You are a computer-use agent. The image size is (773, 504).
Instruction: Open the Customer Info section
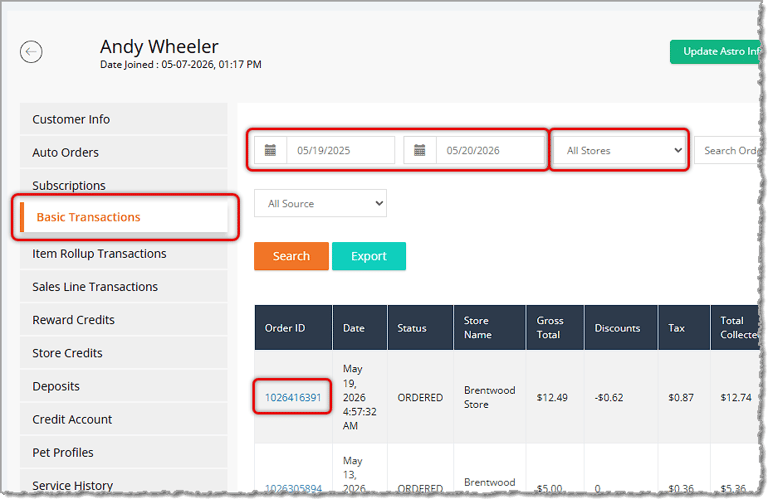point(123,119)
